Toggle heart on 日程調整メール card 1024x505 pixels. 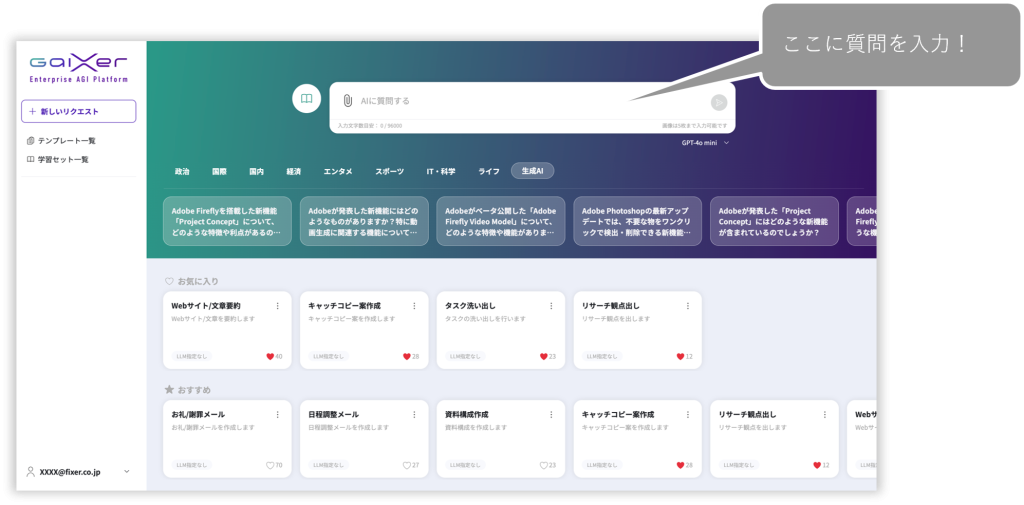(406, 465)
